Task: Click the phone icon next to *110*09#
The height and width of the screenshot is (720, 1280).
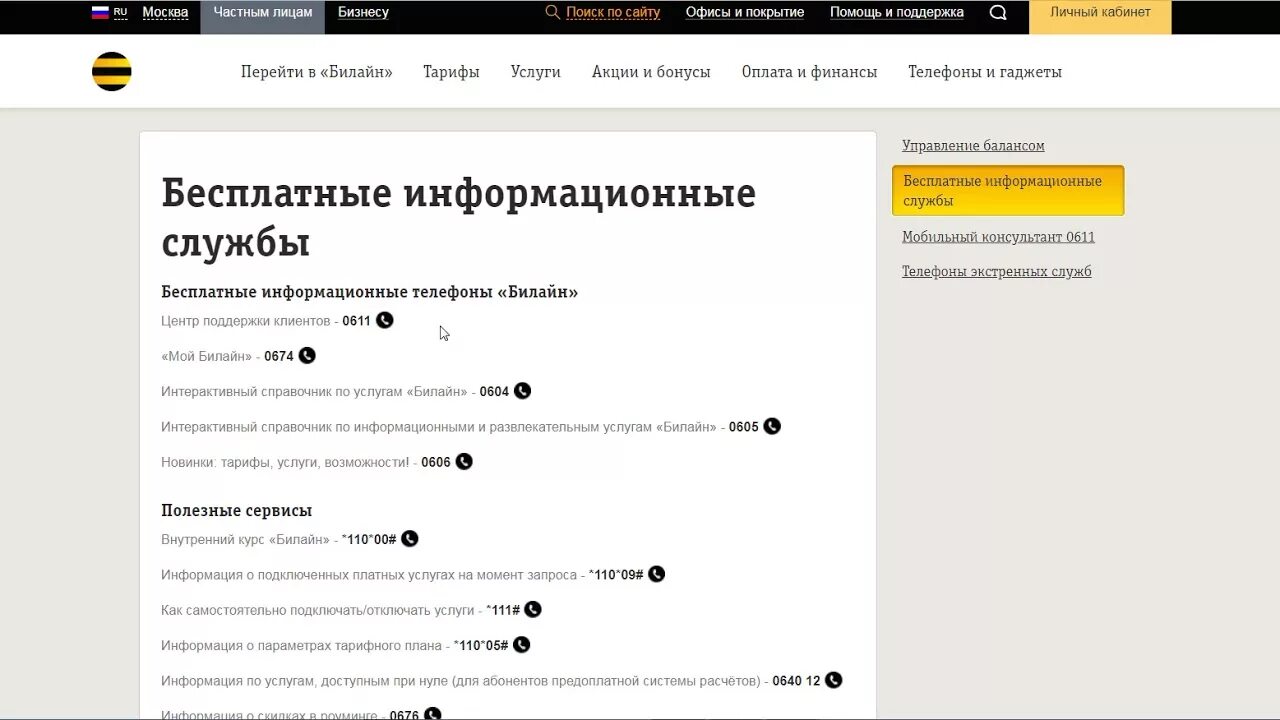Action: coord(656,574)
